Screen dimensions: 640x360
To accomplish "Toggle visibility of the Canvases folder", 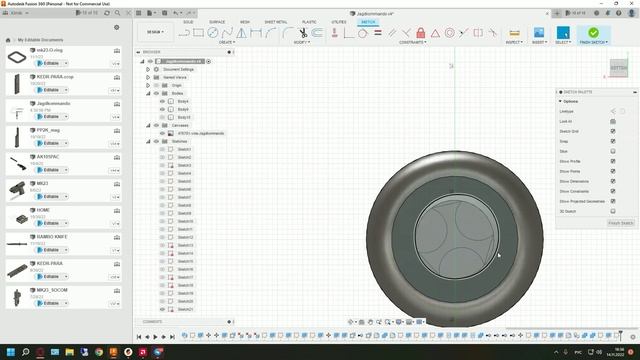I will coord(156,125).
